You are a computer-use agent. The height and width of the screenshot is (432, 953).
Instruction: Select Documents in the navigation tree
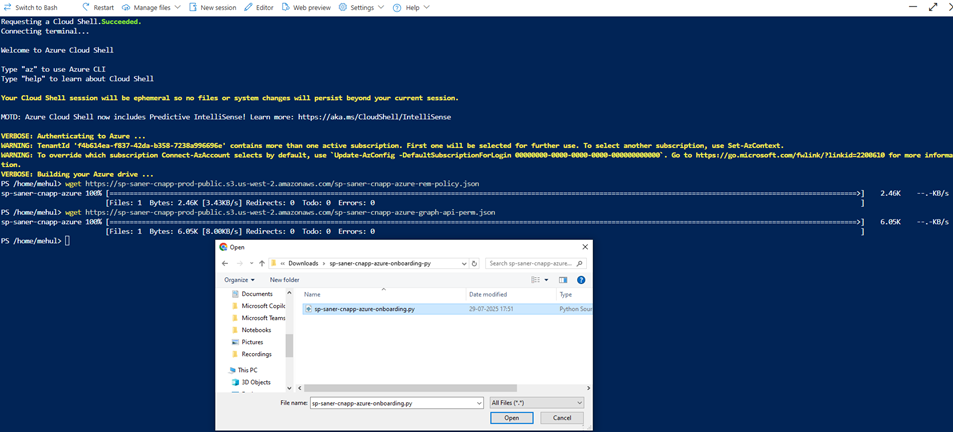point(253,294)
